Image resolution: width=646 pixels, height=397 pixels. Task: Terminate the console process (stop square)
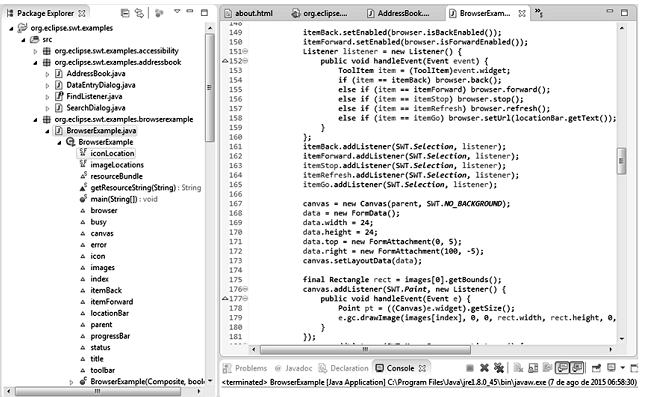click(x=470, y=368)
